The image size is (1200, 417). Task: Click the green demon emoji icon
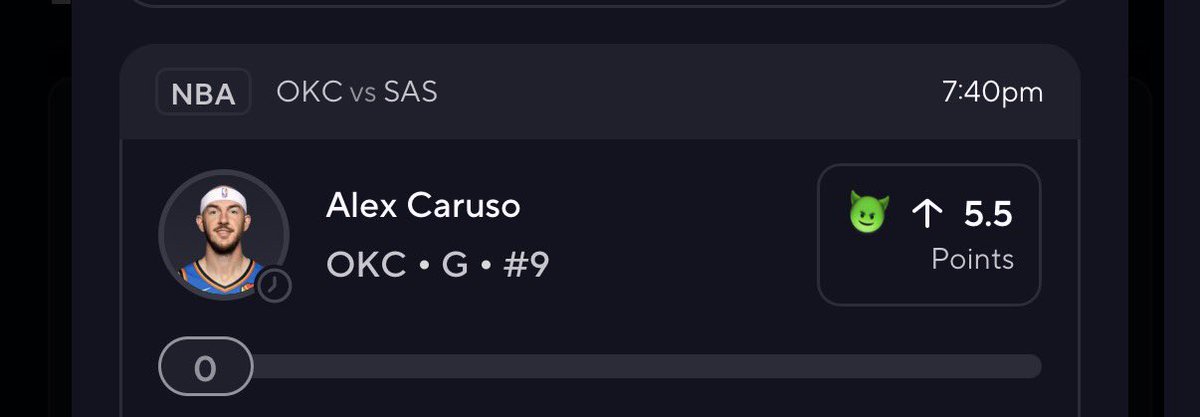point(869,214)
